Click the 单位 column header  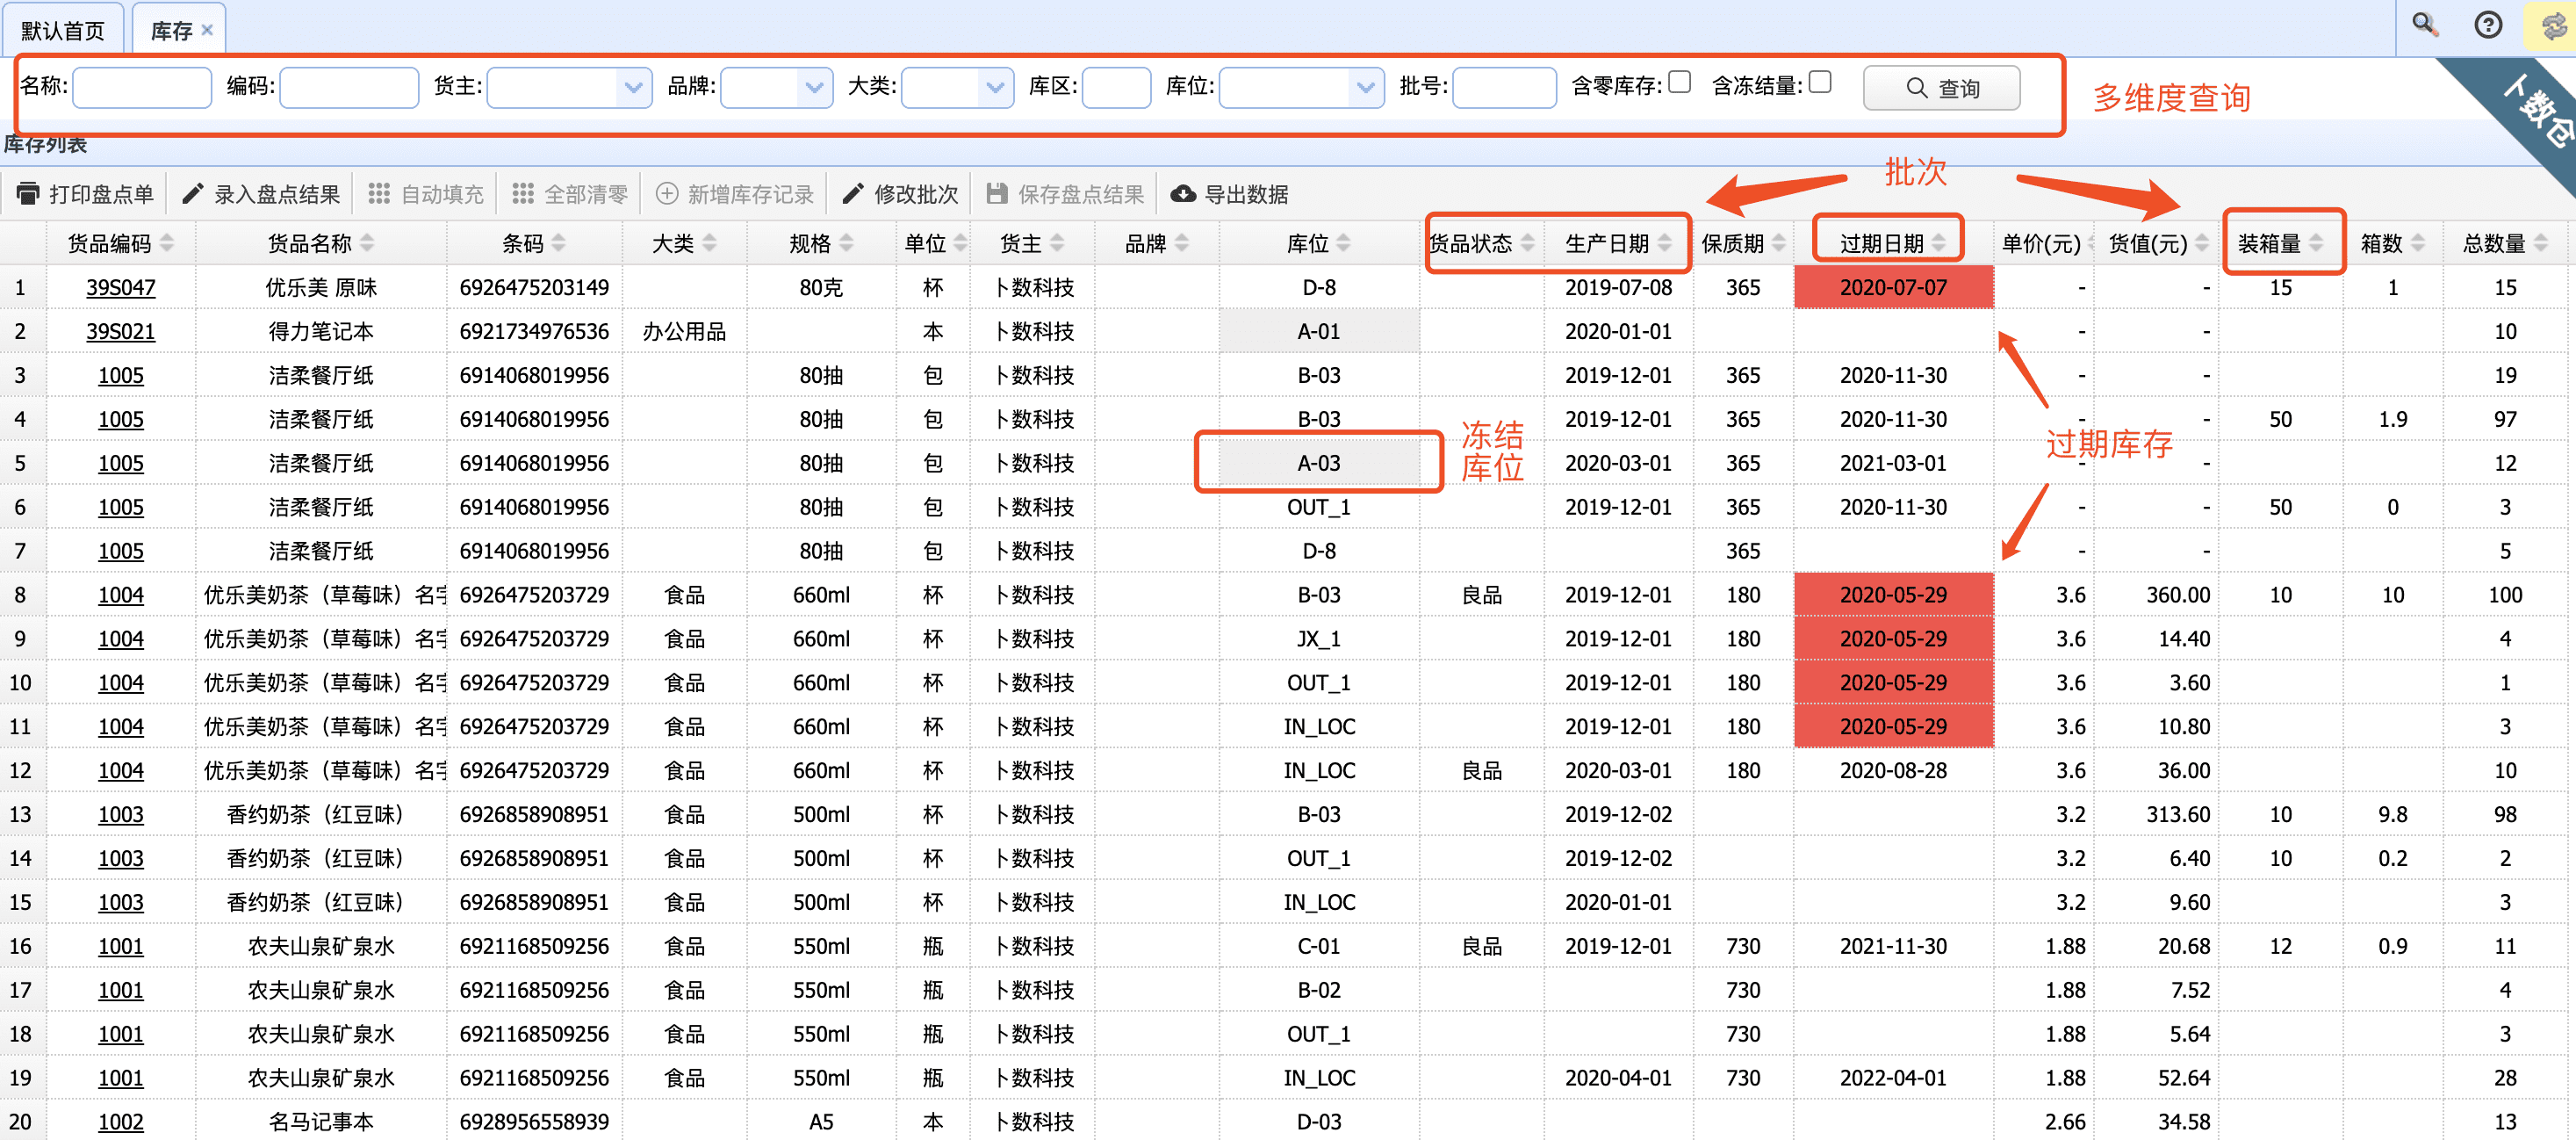(933, 243)
